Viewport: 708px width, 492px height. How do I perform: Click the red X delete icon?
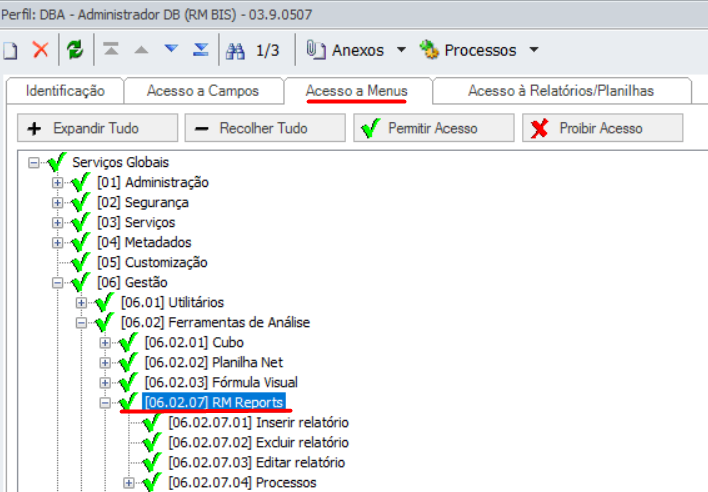(x=41, y=50)
